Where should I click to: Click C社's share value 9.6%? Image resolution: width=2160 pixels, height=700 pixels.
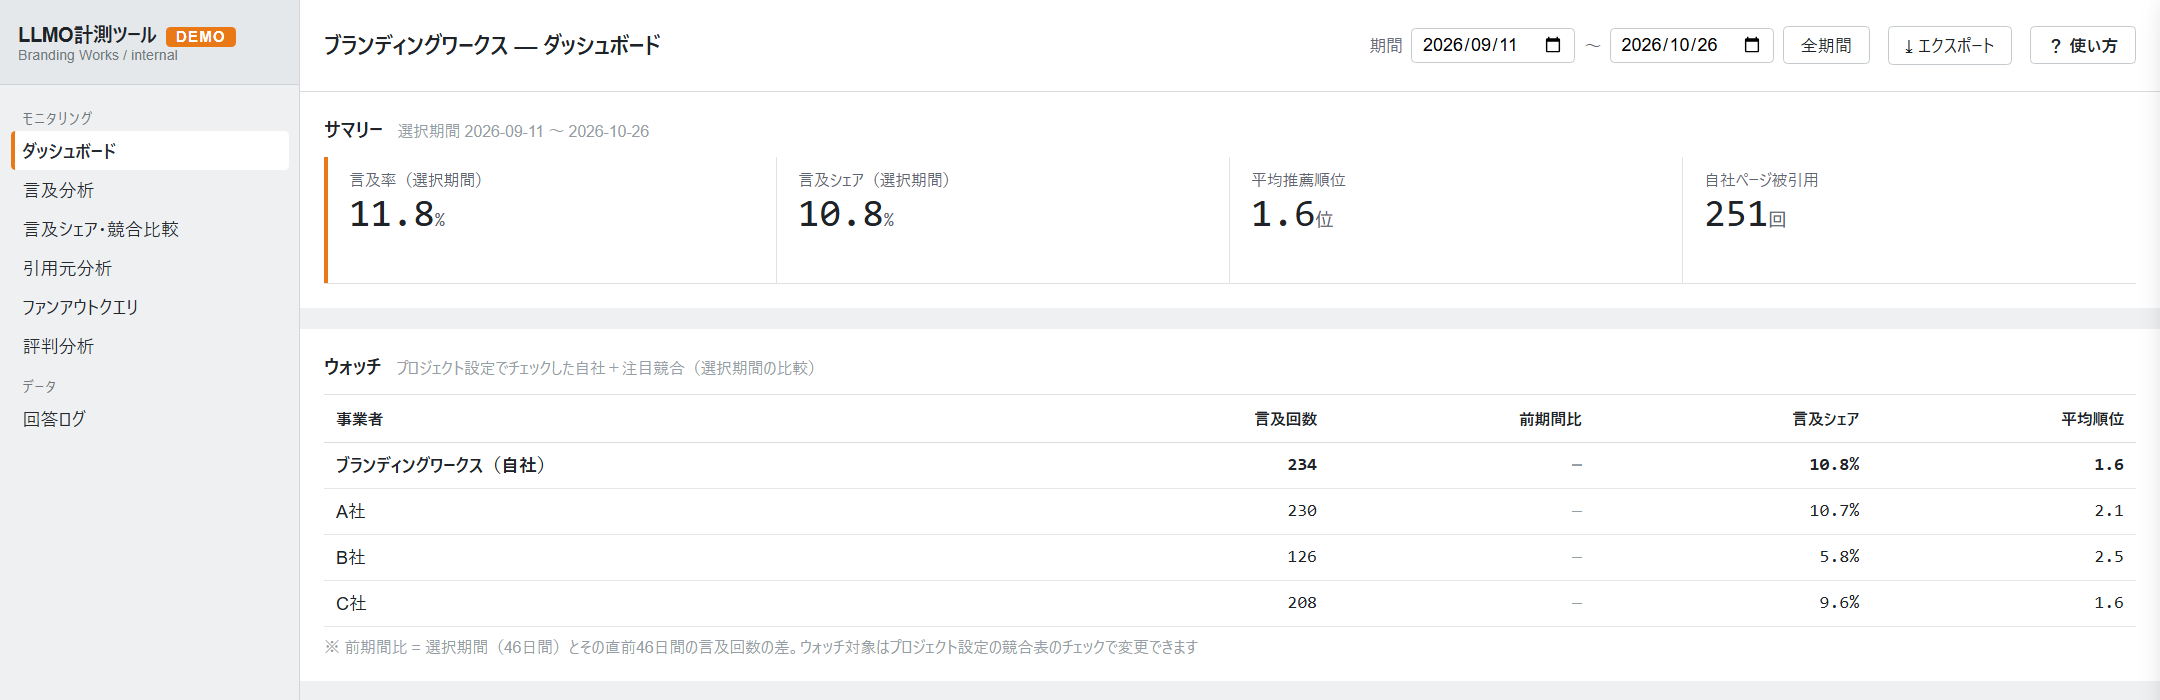pyautogui.click(x=1839, y=603)
